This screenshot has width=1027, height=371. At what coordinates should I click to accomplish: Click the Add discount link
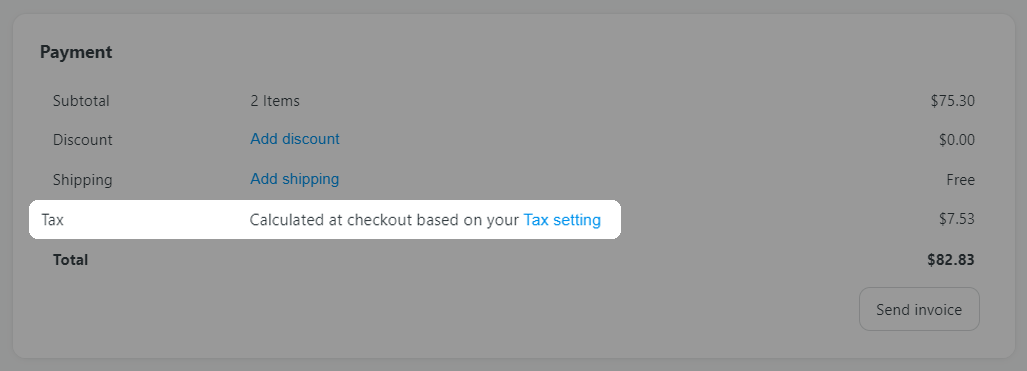(x=295, y=139)
